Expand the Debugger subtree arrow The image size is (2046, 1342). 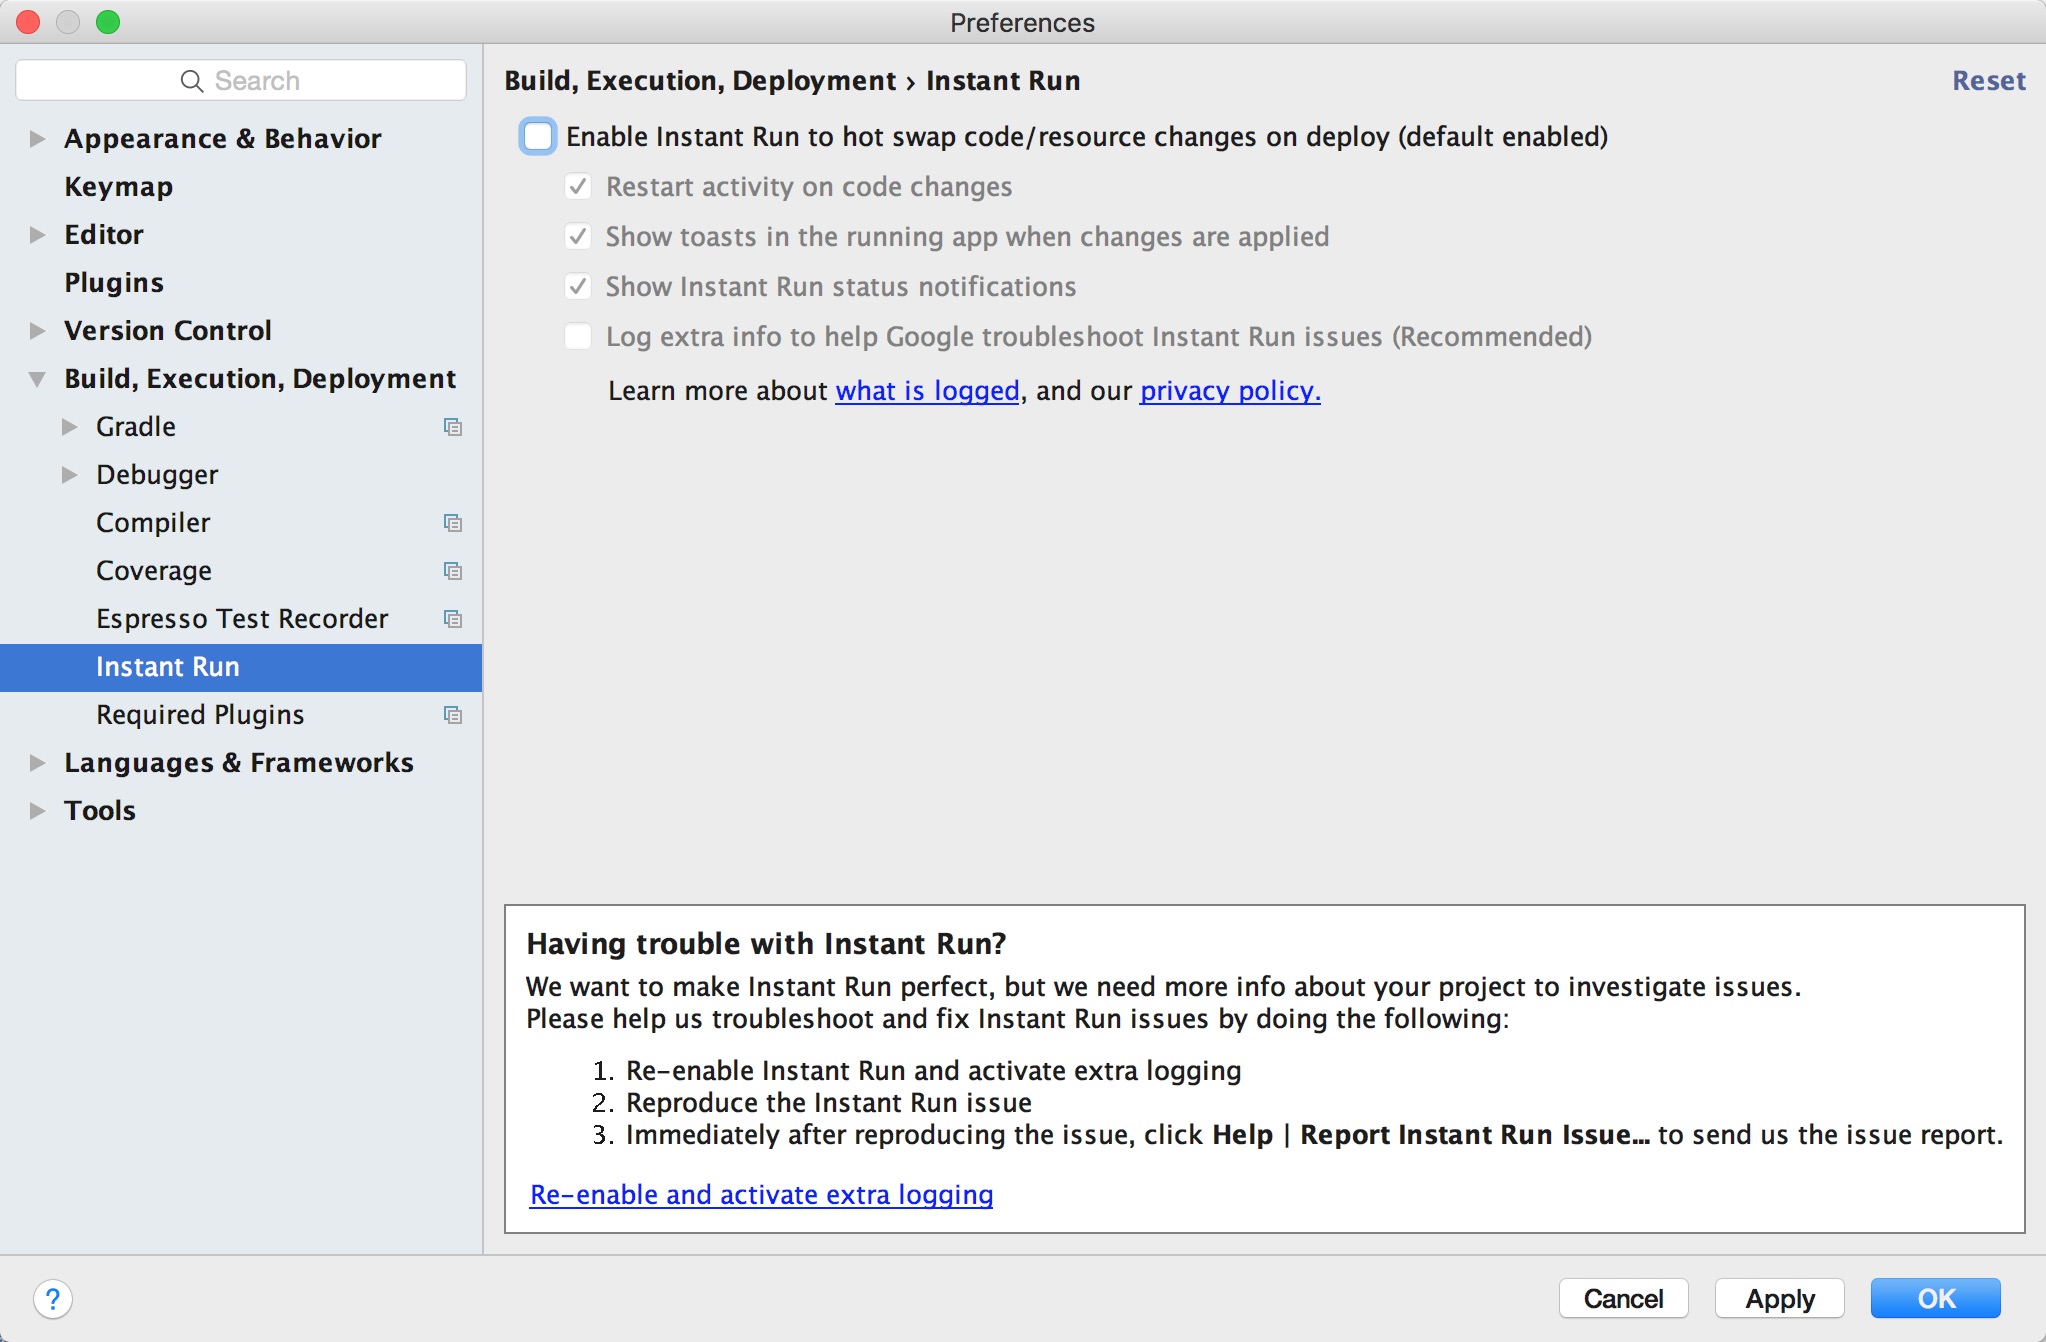point(70,475)
